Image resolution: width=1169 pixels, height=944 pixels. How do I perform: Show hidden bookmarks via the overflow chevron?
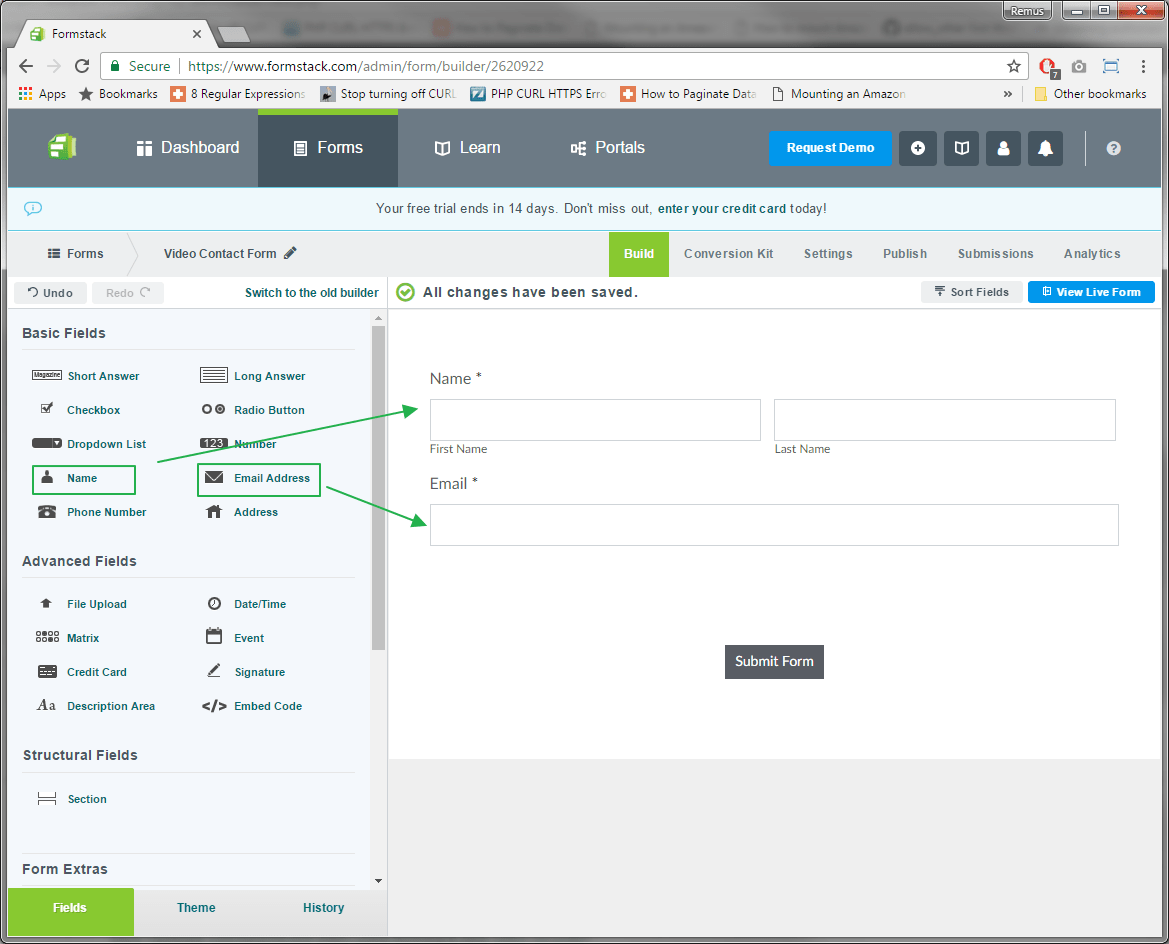pyautogui.click(x=1008, y=93)
